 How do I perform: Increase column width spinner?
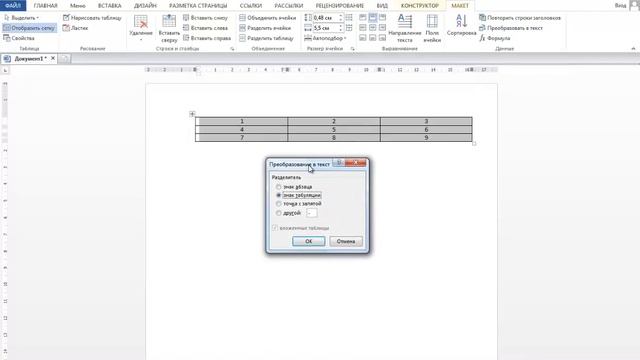[x=341, y=26]
